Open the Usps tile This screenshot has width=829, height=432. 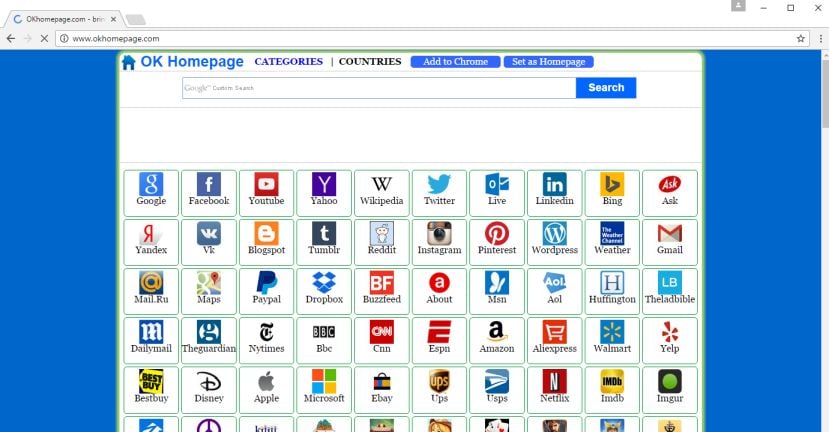tap(497, 390)
